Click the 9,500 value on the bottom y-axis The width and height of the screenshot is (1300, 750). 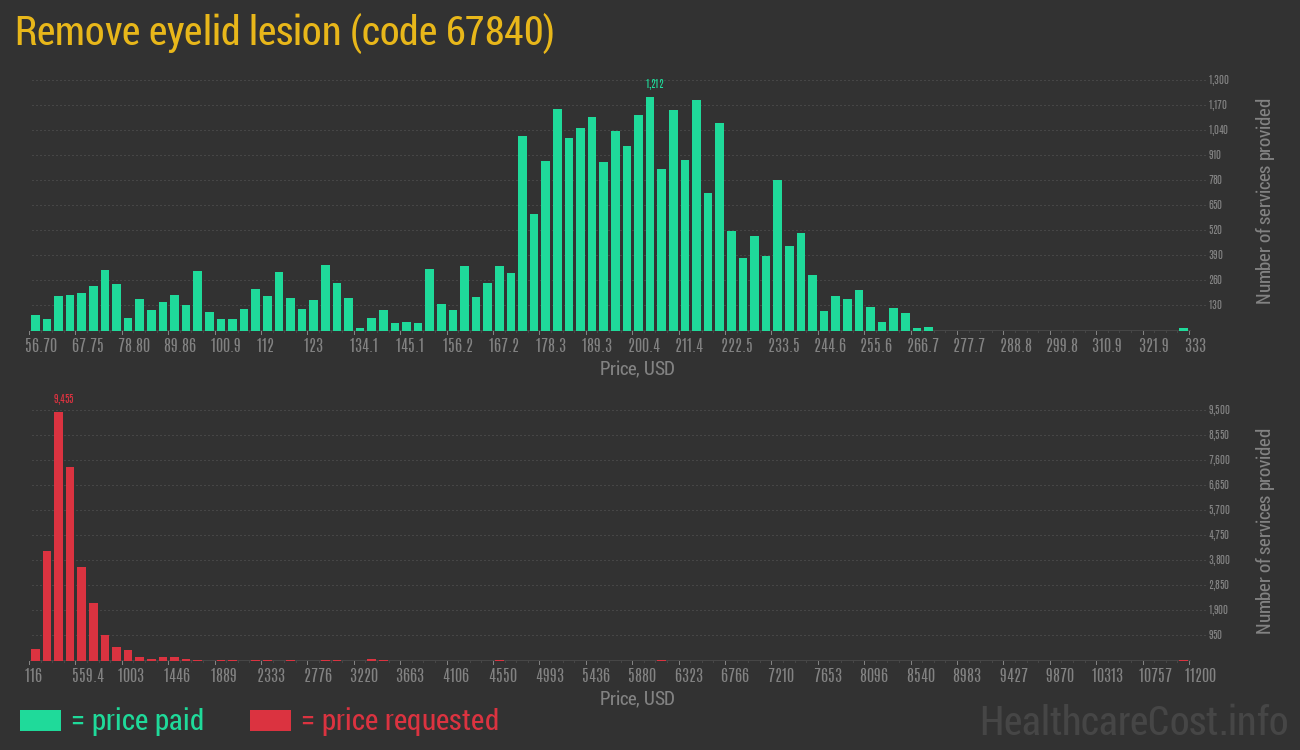coord(1218,410)
